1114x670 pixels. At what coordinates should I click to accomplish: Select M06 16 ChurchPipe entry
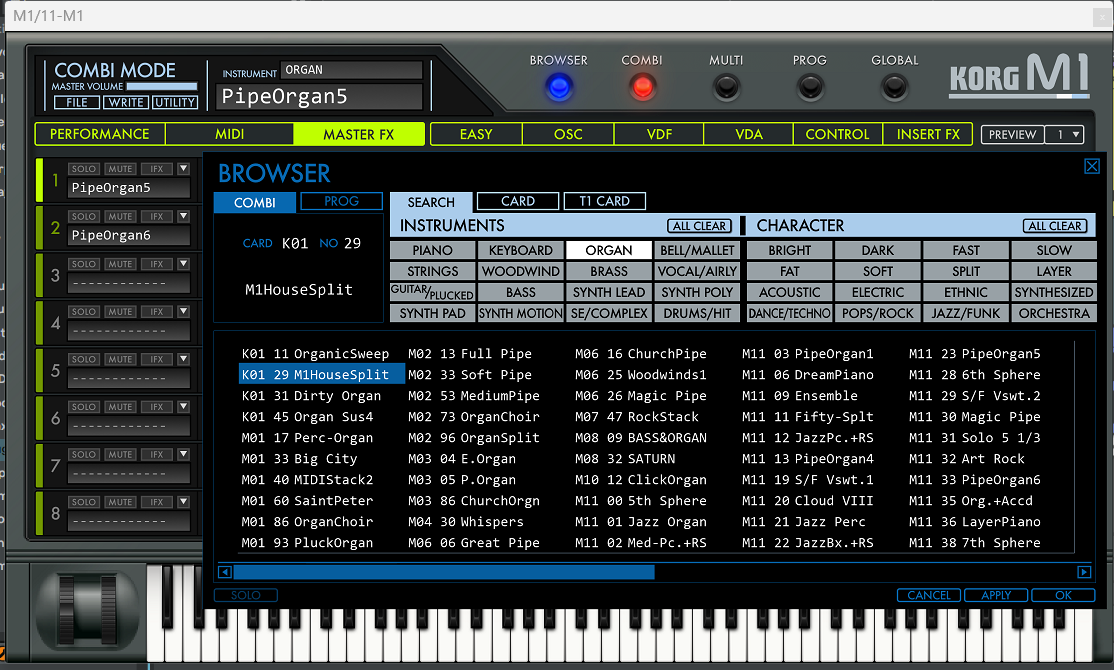tap(641, 354)
